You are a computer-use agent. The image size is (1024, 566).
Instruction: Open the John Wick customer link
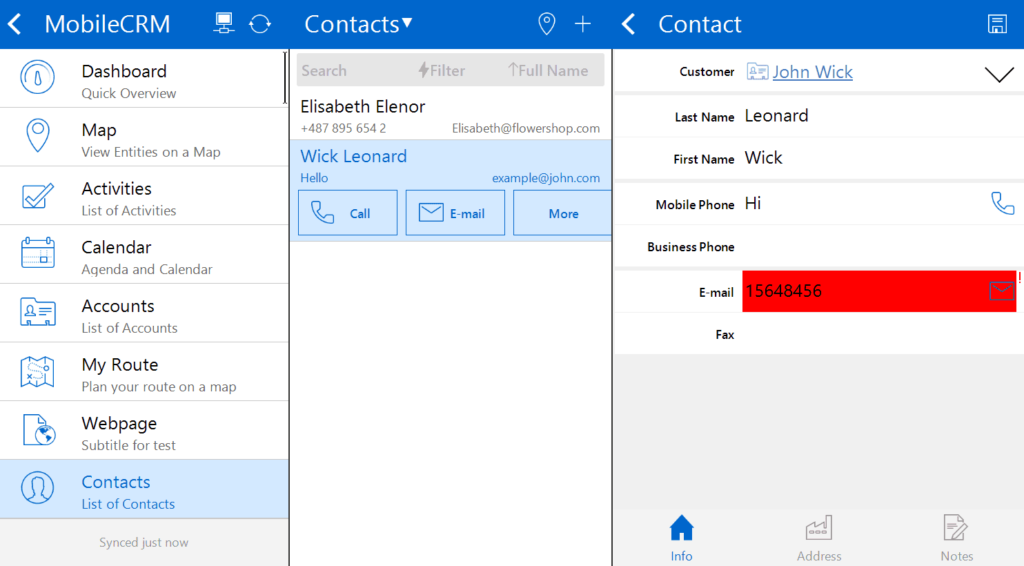(812, 72)
